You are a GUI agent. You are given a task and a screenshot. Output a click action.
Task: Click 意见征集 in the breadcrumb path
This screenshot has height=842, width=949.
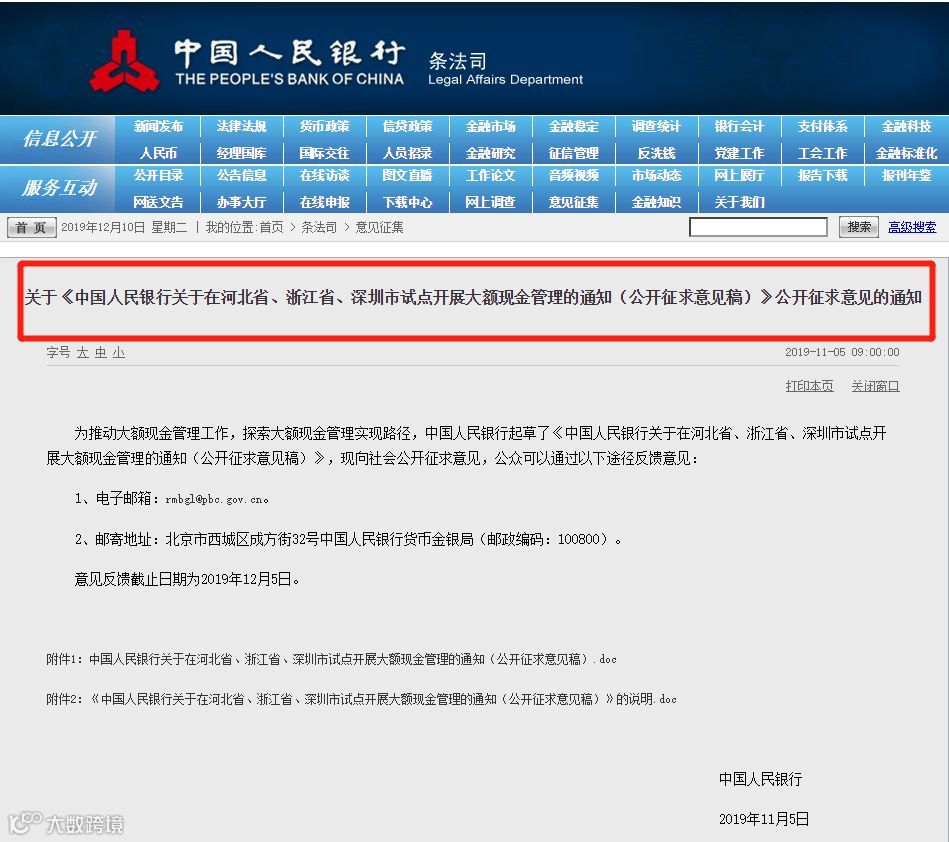(379, 228)
